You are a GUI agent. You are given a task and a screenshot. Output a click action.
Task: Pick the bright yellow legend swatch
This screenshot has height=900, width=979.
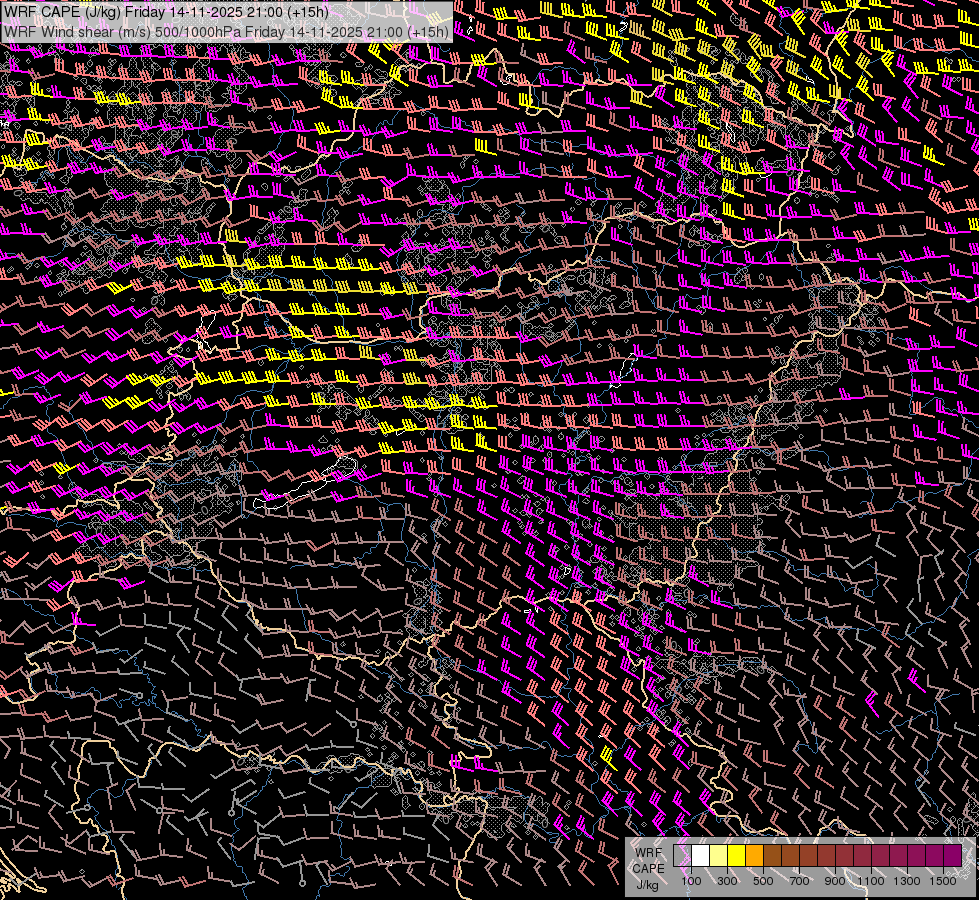pos(737,856)
